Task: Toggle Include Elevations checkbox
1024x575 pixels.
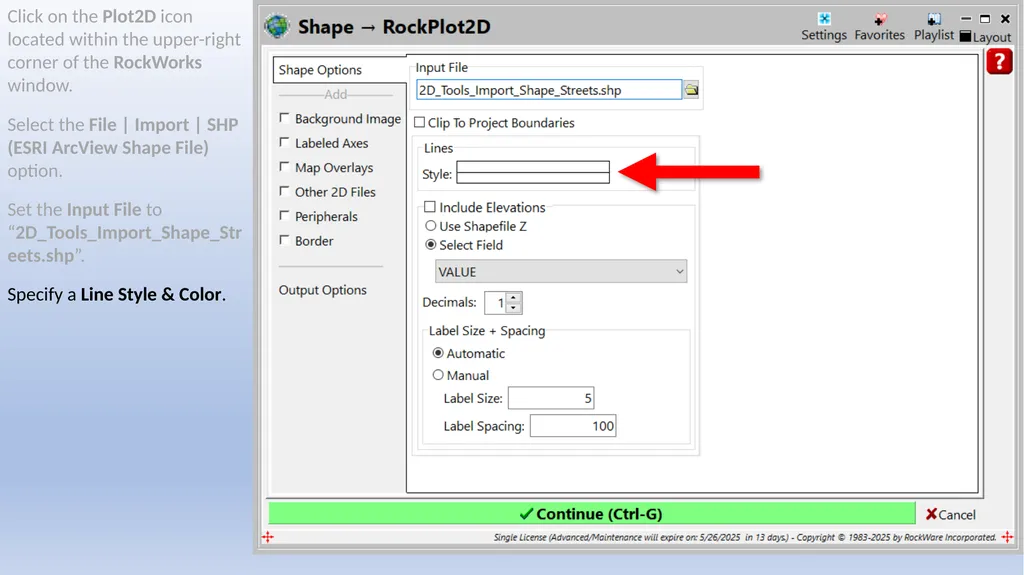Action: coord(430,207)
